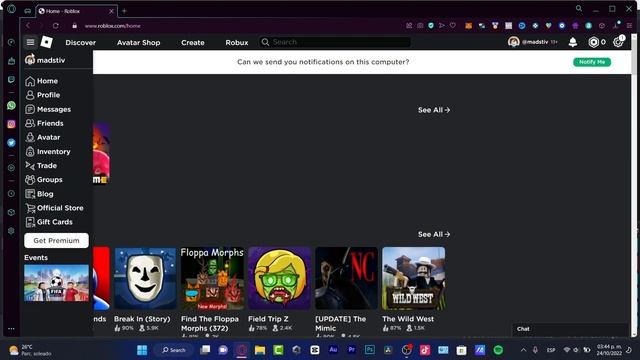The height and width of the screenshot is (360, 640).
Task: Open Avatar Shop in navigation
Action: tap(138, 42)
